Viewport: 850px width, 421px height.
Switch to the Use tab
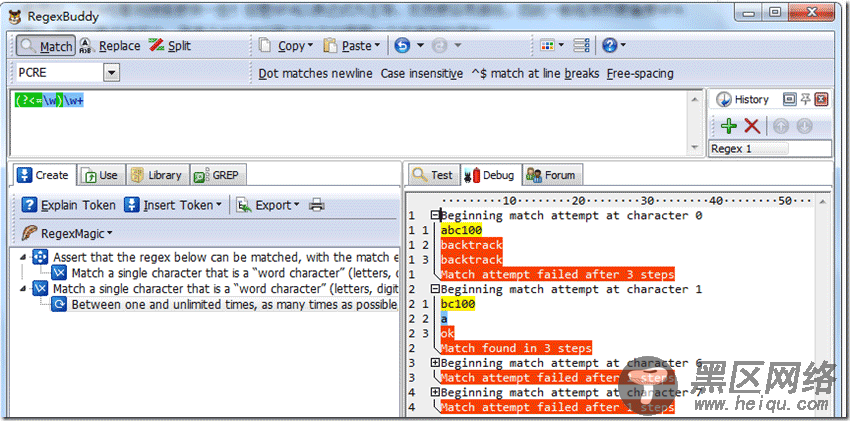100,175
